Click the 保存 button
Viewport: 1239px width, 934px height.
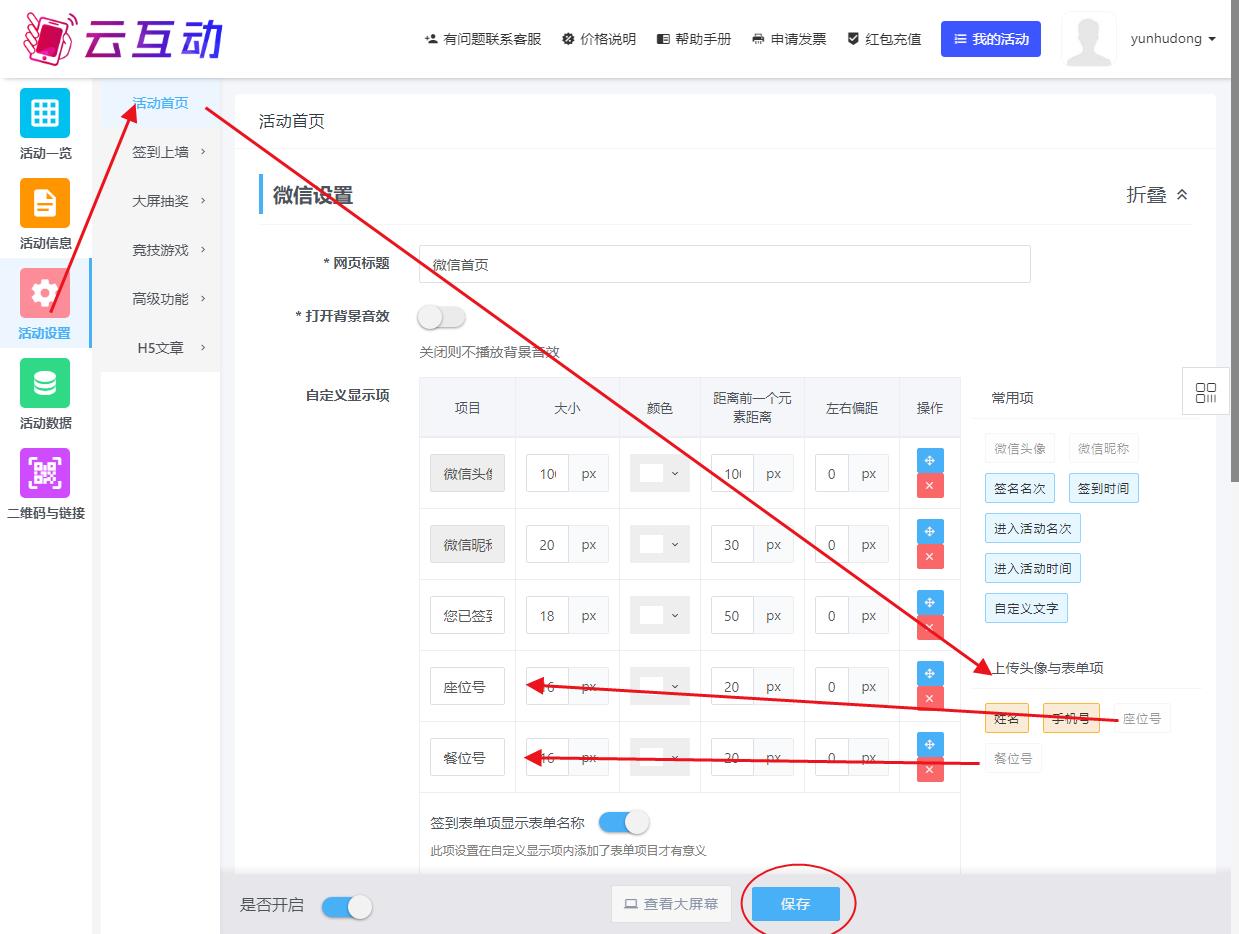796,904
